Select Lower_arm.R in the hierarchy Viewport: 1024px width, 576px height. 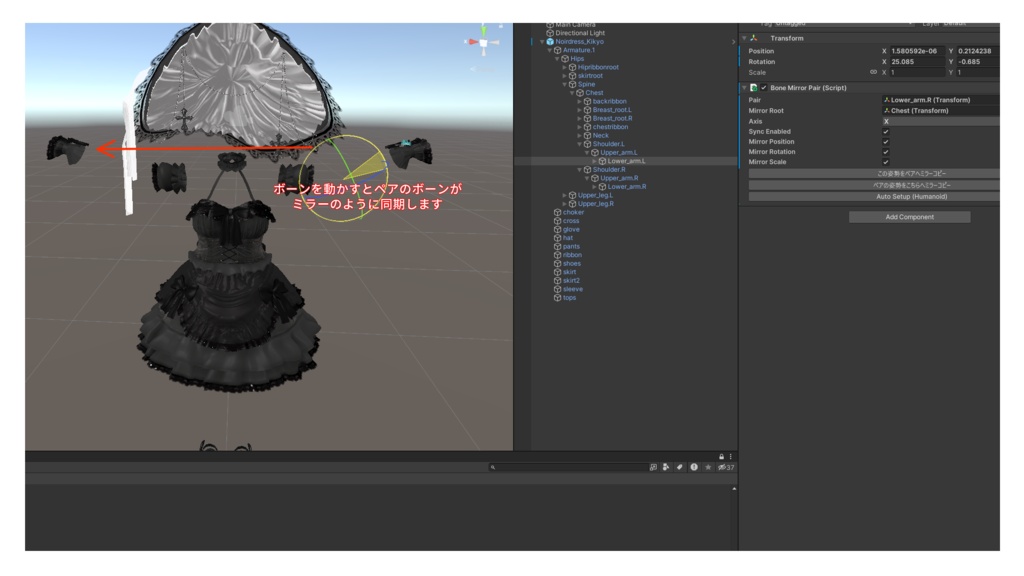click(x=626, y=187)
